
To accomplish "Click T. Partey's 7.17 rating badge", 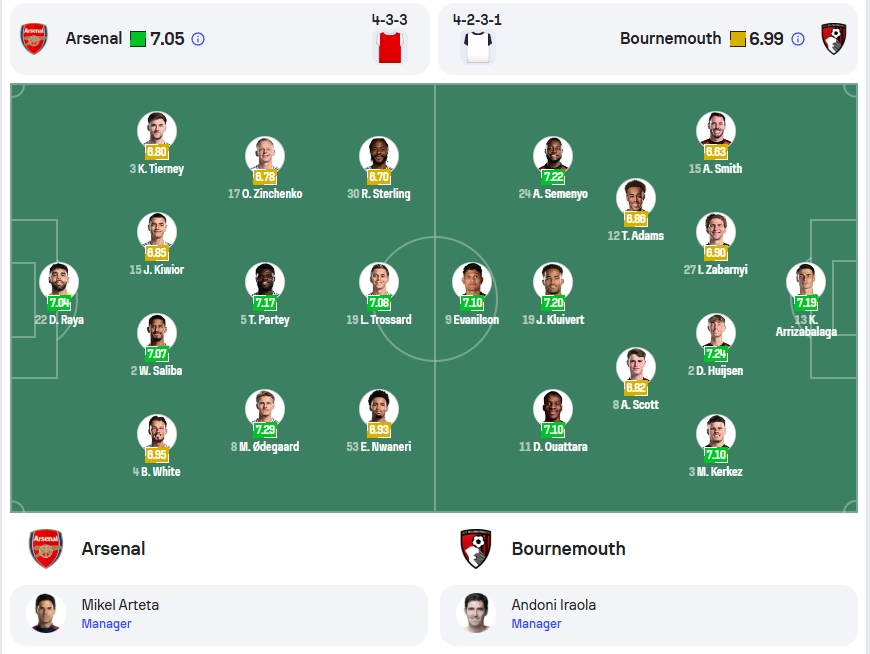I will (x=265, y=302).
